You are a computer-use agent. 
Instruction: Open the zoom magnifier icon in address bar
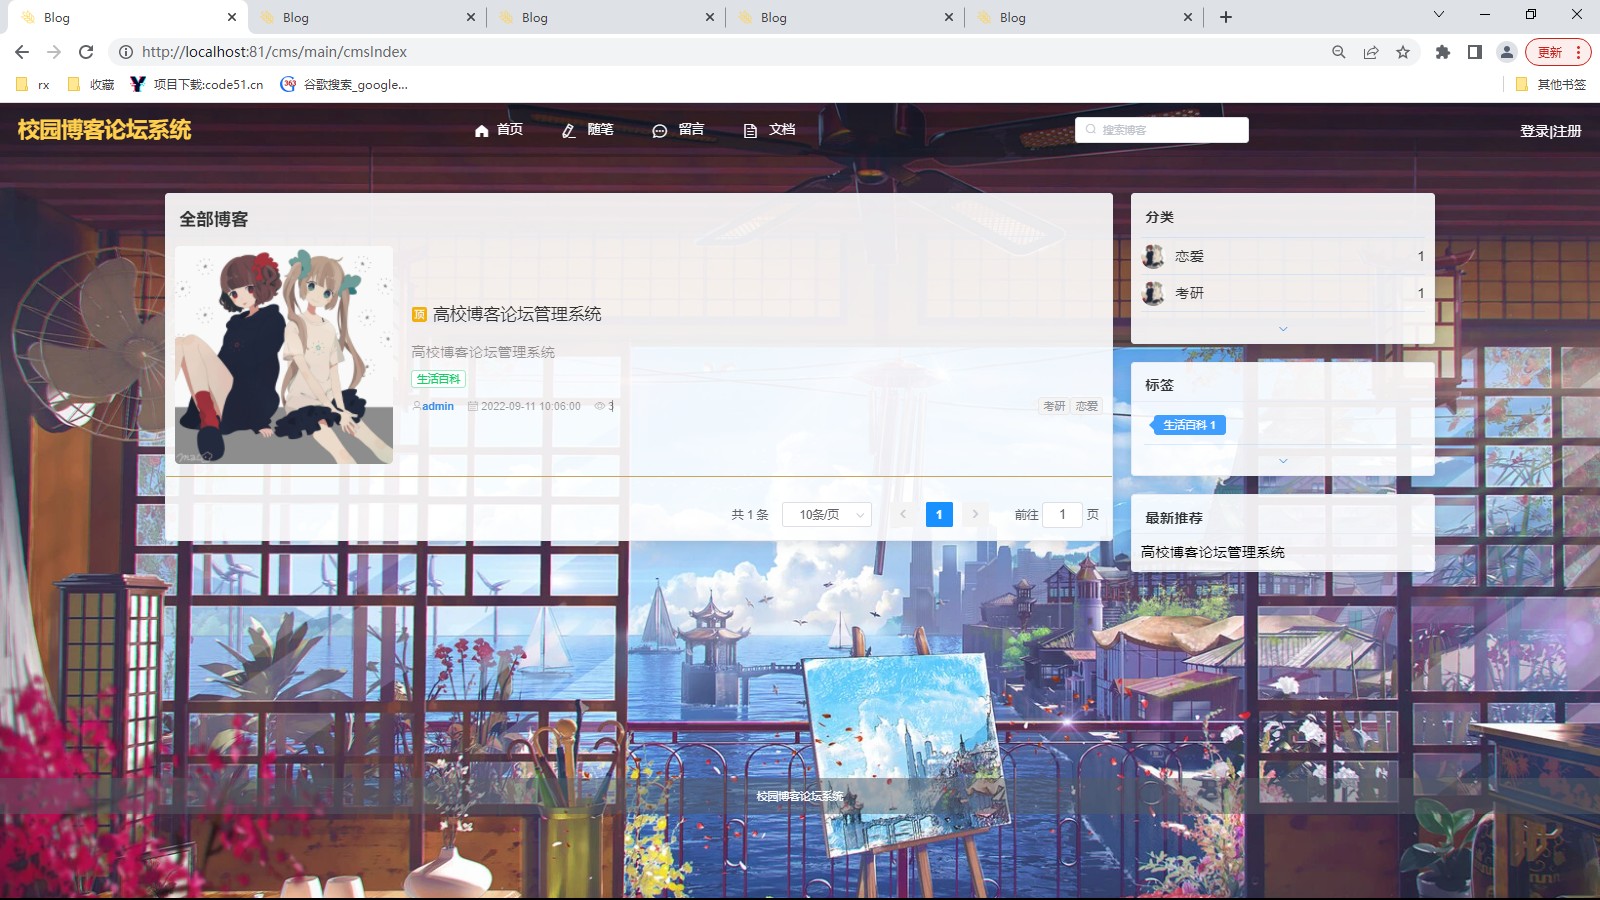1339,52
